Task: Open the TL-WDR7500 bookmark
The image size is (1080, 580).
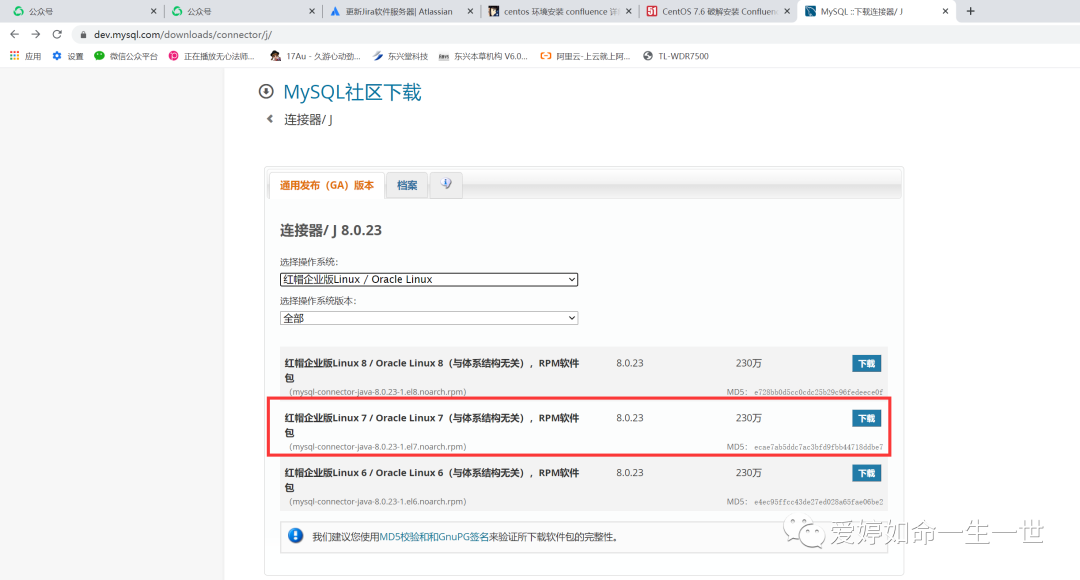Action: click(x=676, y=56)
